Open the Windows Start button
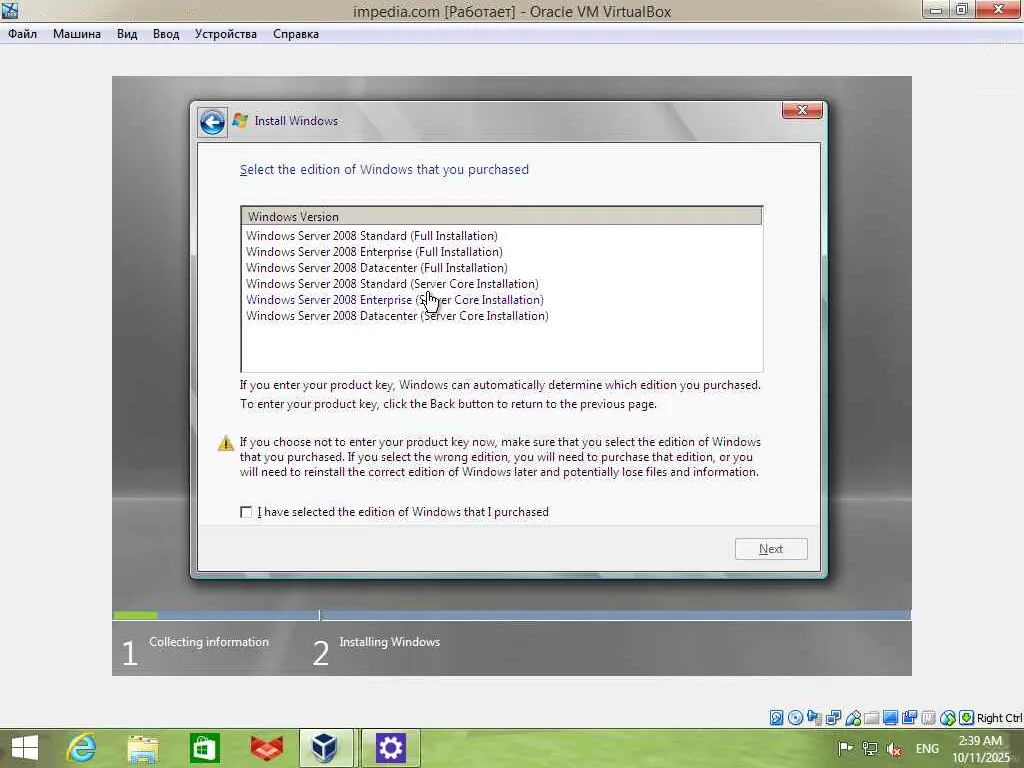1024x768 pixels. tap(25, 748)
